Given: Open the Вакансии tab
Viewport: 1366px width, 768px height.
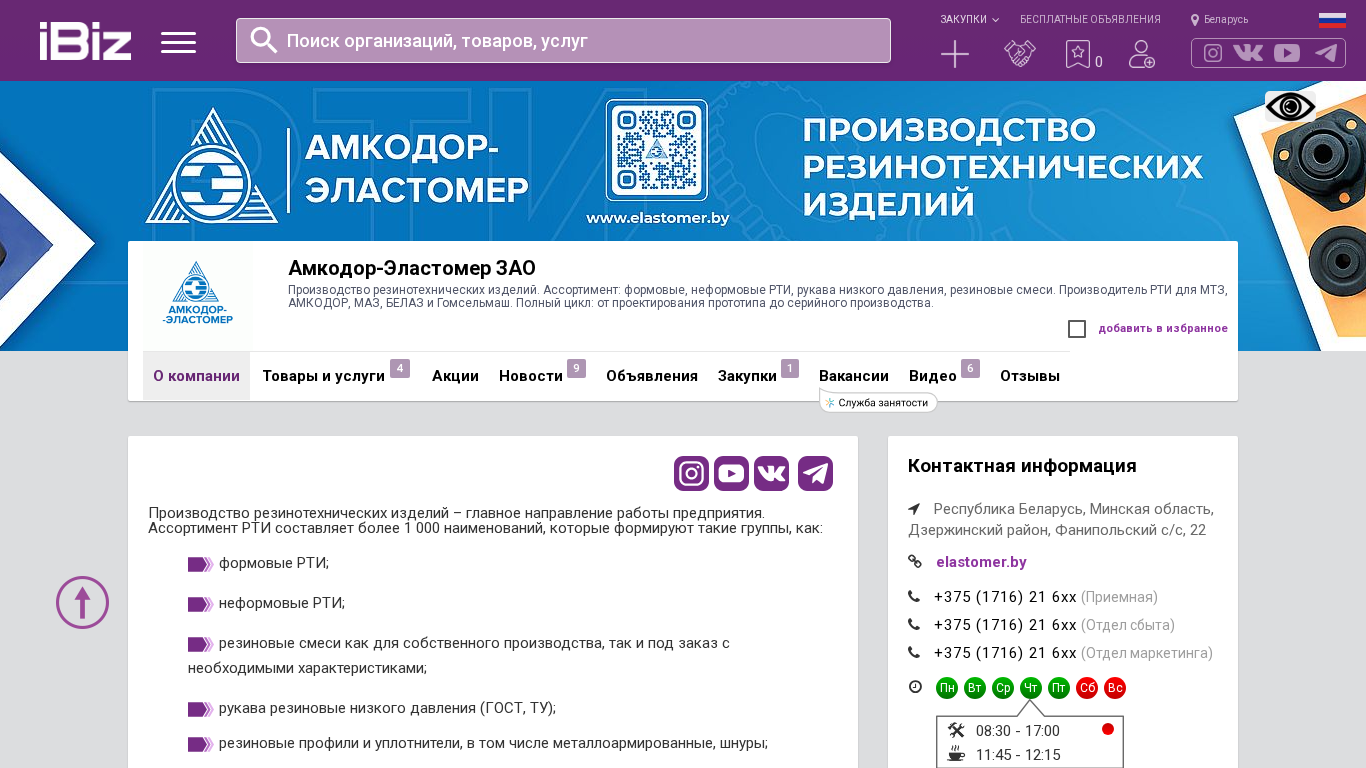Looking at the screenshot, I should pyautogui.click(x=854, y=376).
